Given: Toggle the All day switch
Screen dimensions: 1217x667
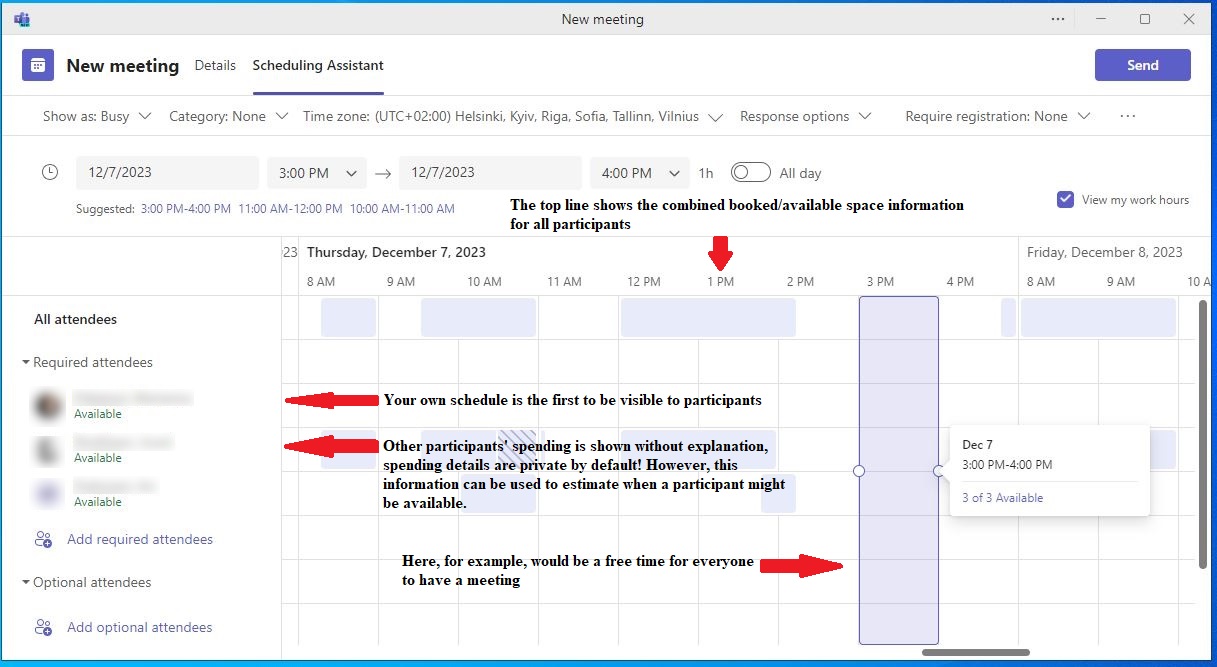Looking at the screenshot, I should pos(750,172).
